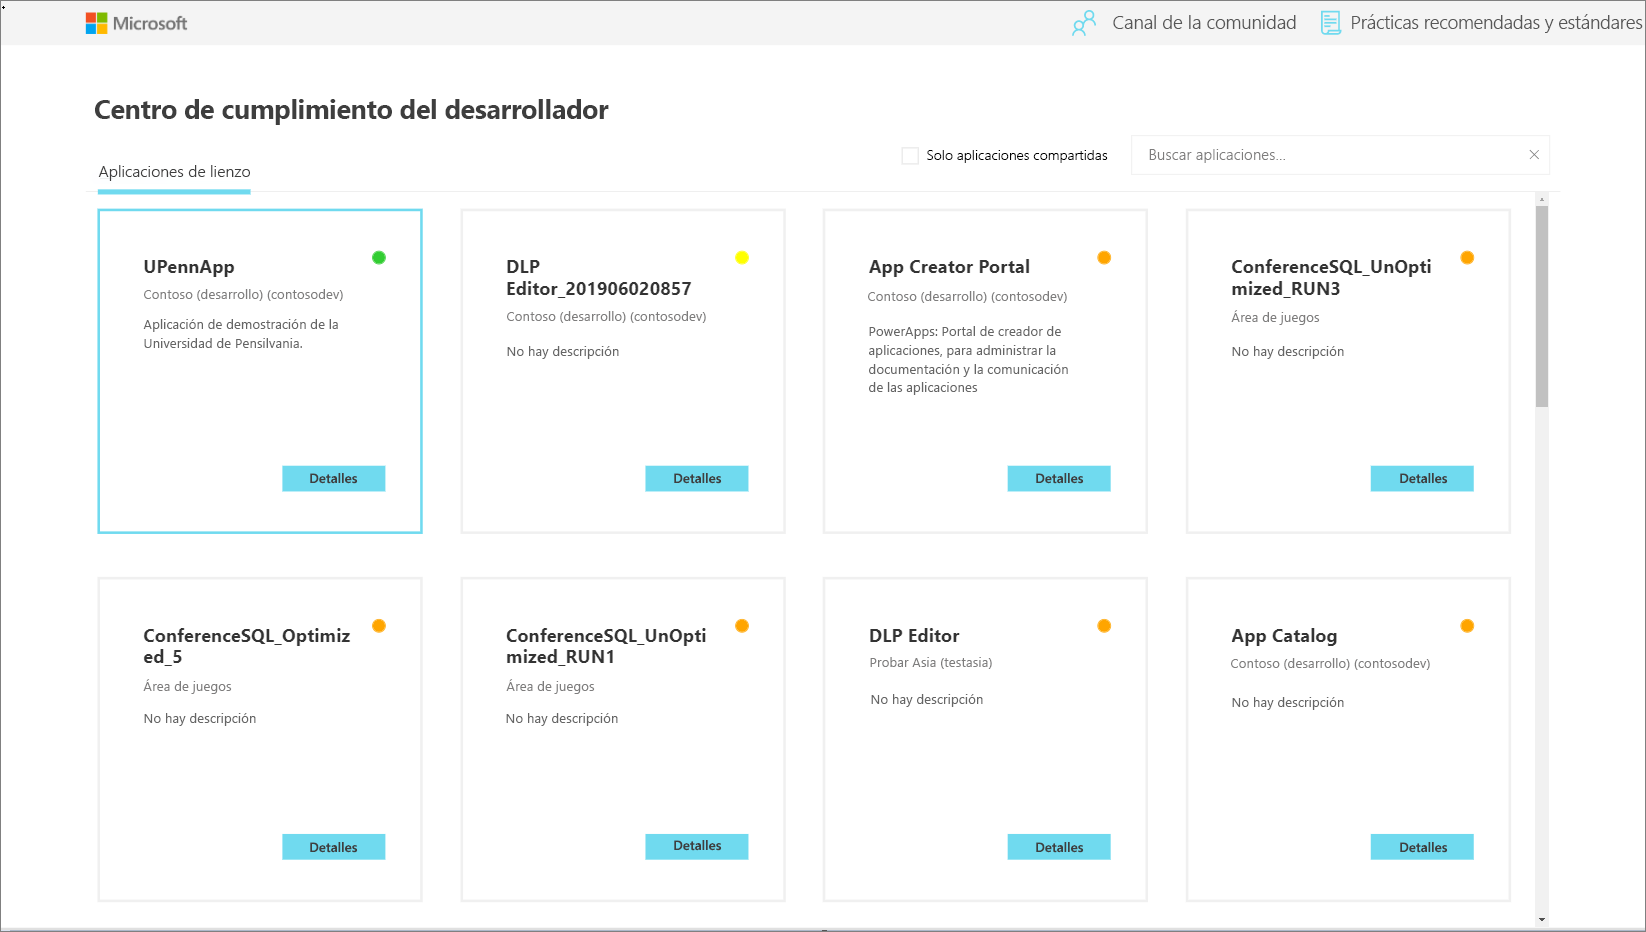1646x932 pixels.
Task: Open Detalles for App Catalog
Action: point(1422,847)
